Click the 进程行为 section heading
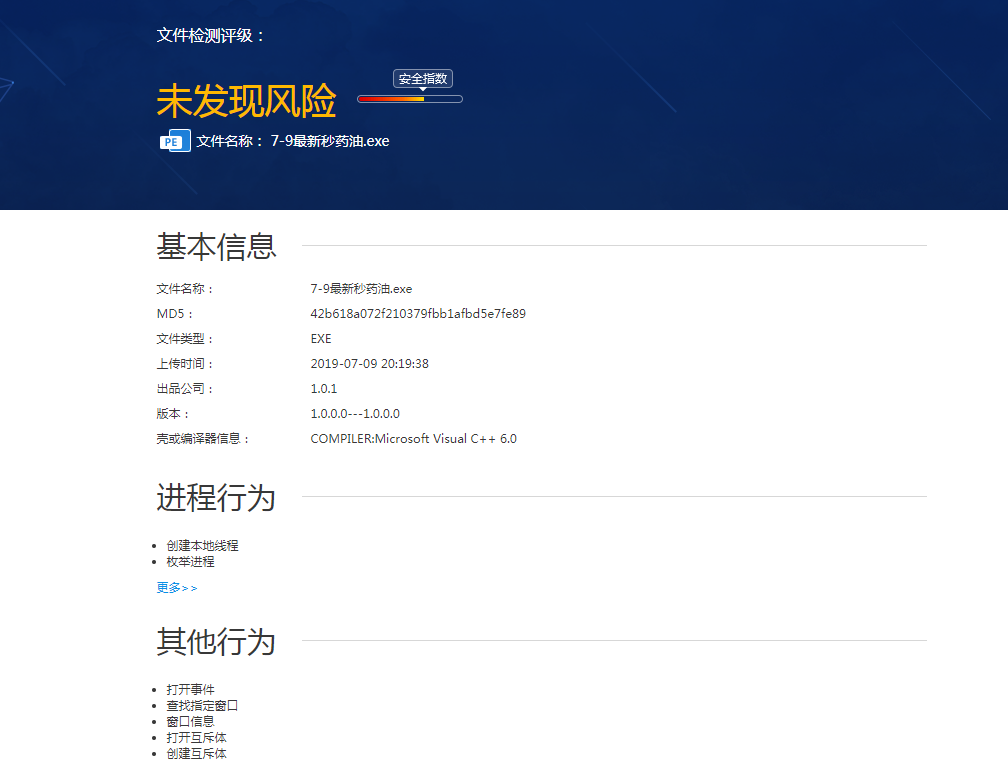 pyautogui.click(x=216, y=497)
